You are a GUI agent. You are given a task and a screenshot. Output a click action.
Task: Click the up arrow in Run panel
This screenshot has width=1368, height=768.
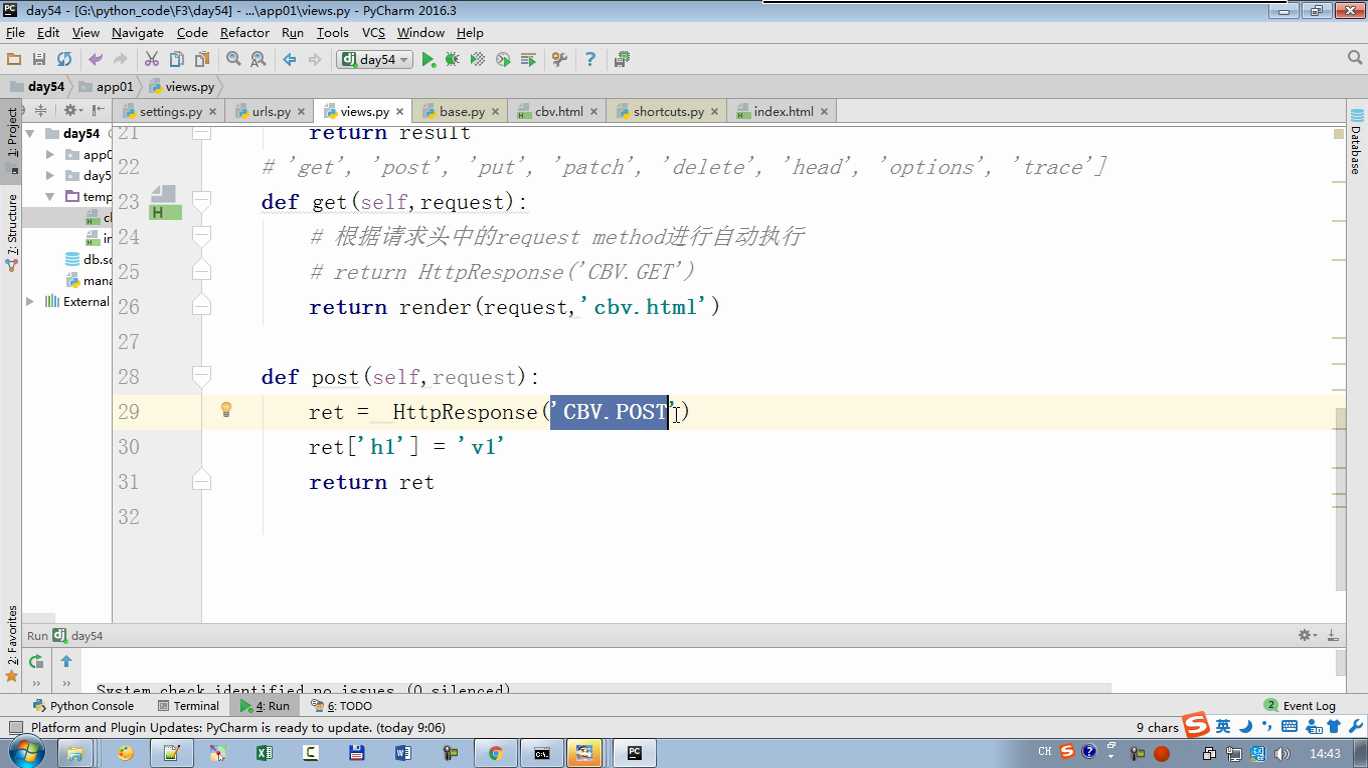tap(66, 661)
